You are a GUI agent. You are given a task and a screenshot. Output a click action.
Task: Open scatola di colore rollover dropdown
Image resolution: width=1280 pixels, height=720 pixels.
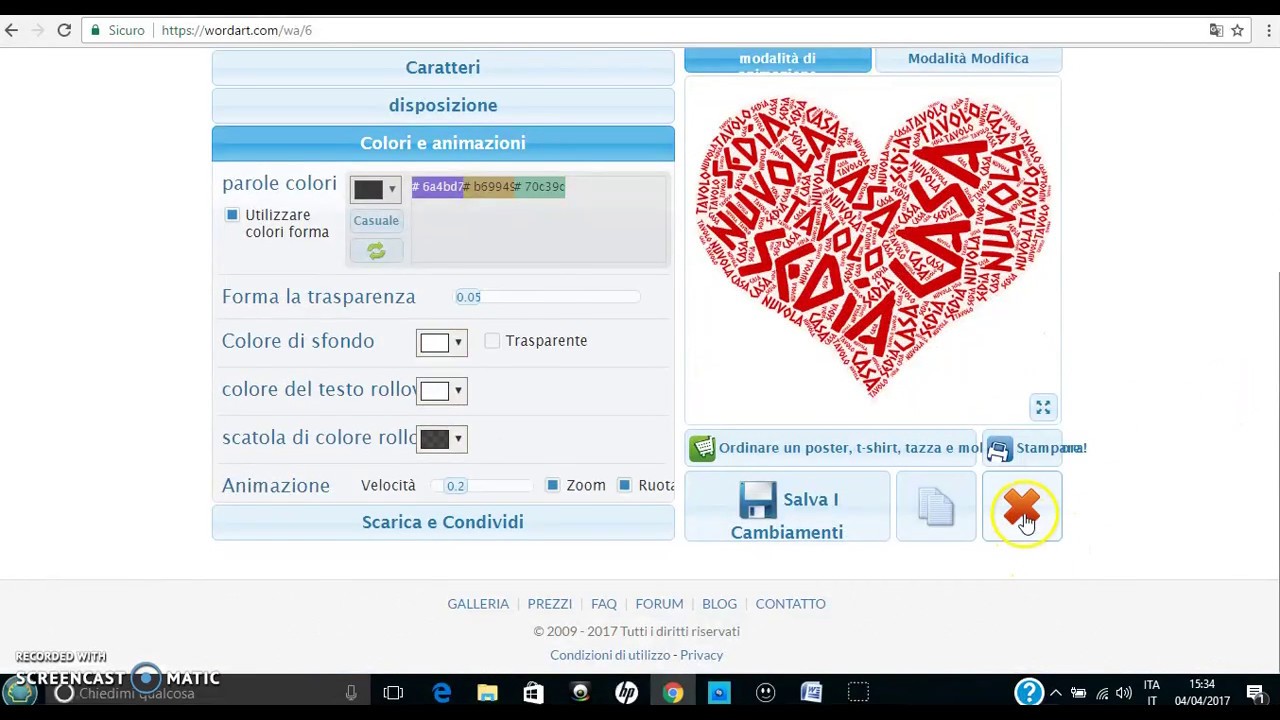tap(441, 438)
